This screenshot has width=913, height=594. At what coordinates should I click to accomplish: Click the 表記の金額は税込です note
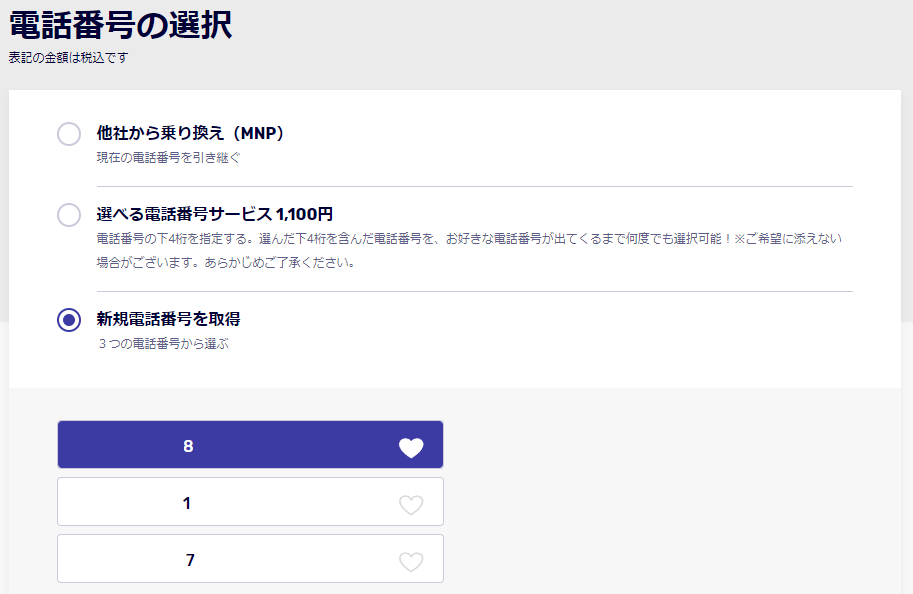tap(68, 58)
